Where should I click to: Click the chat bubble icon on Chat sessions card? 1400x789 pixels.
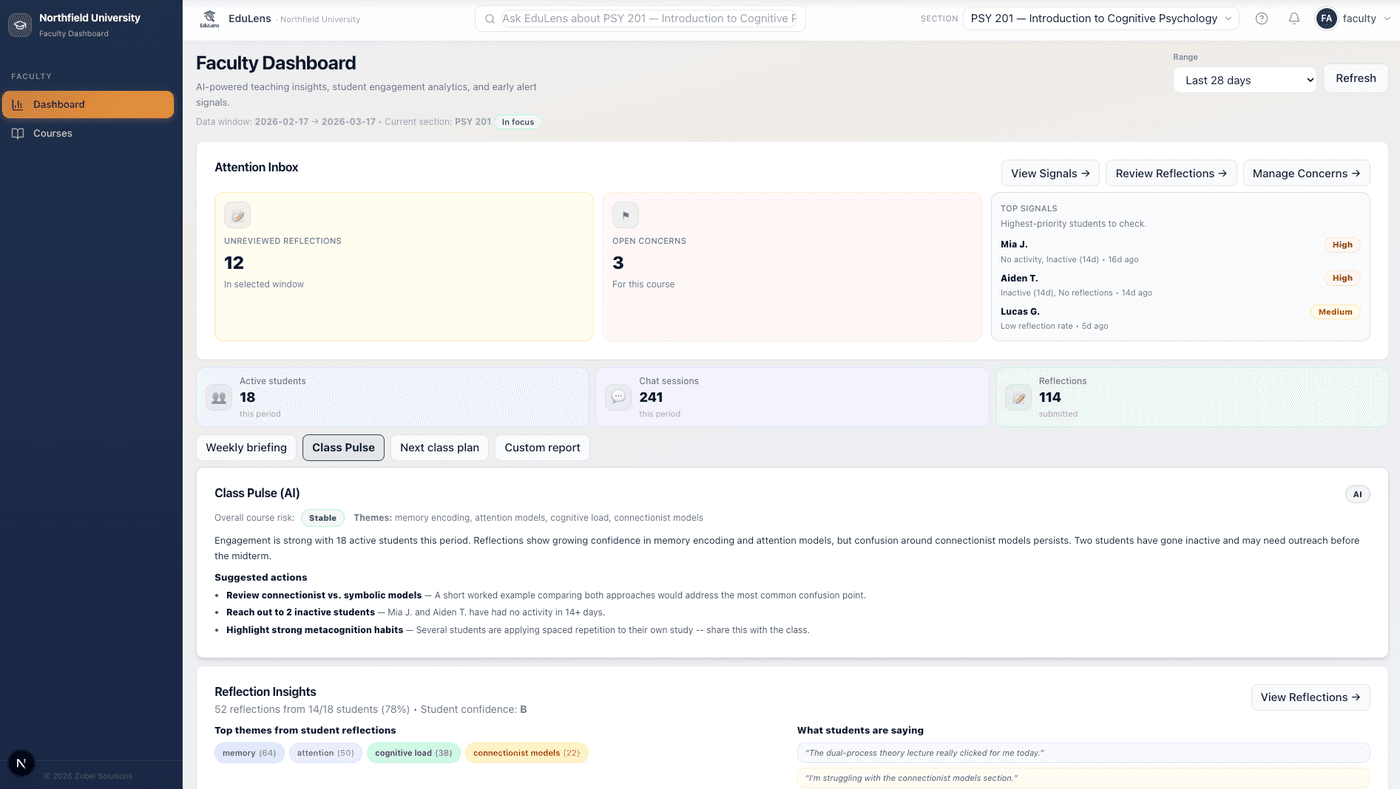(x=618, y=396)
